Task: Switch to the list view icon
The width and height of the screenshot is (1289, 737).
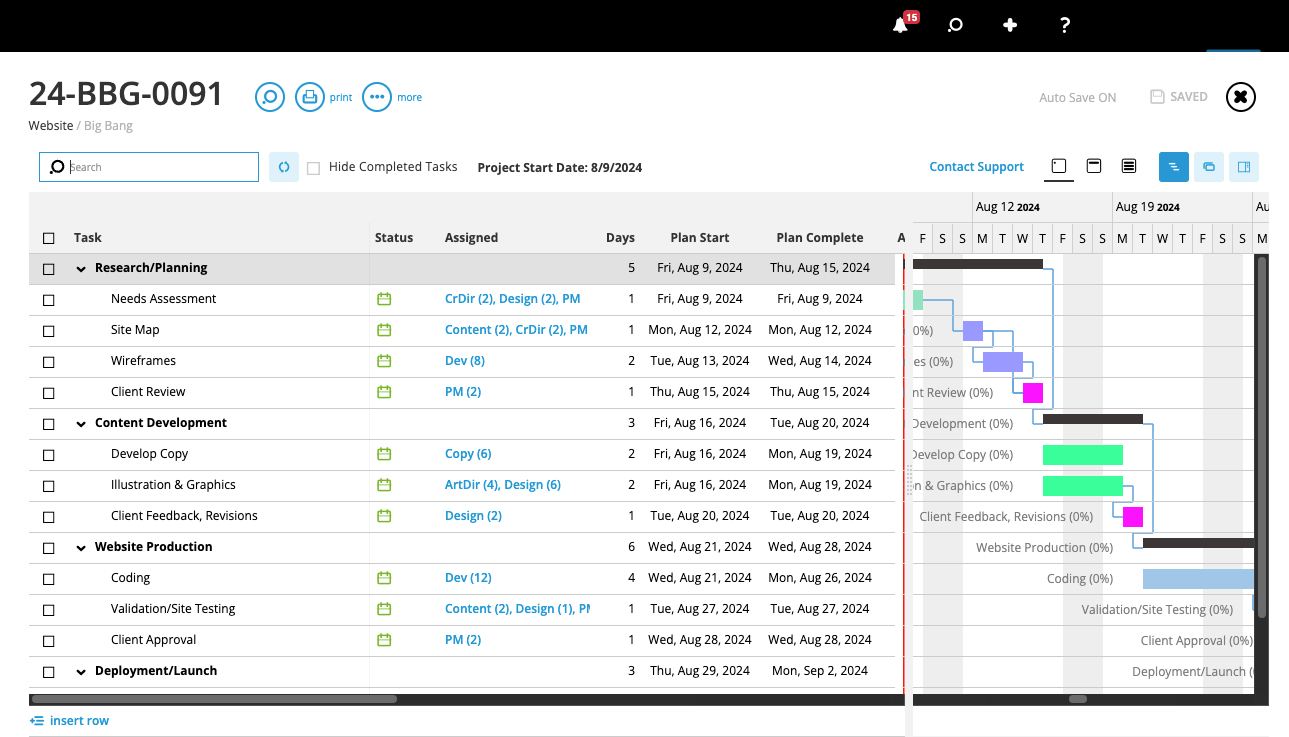Action: click(x=1128, y=166)
